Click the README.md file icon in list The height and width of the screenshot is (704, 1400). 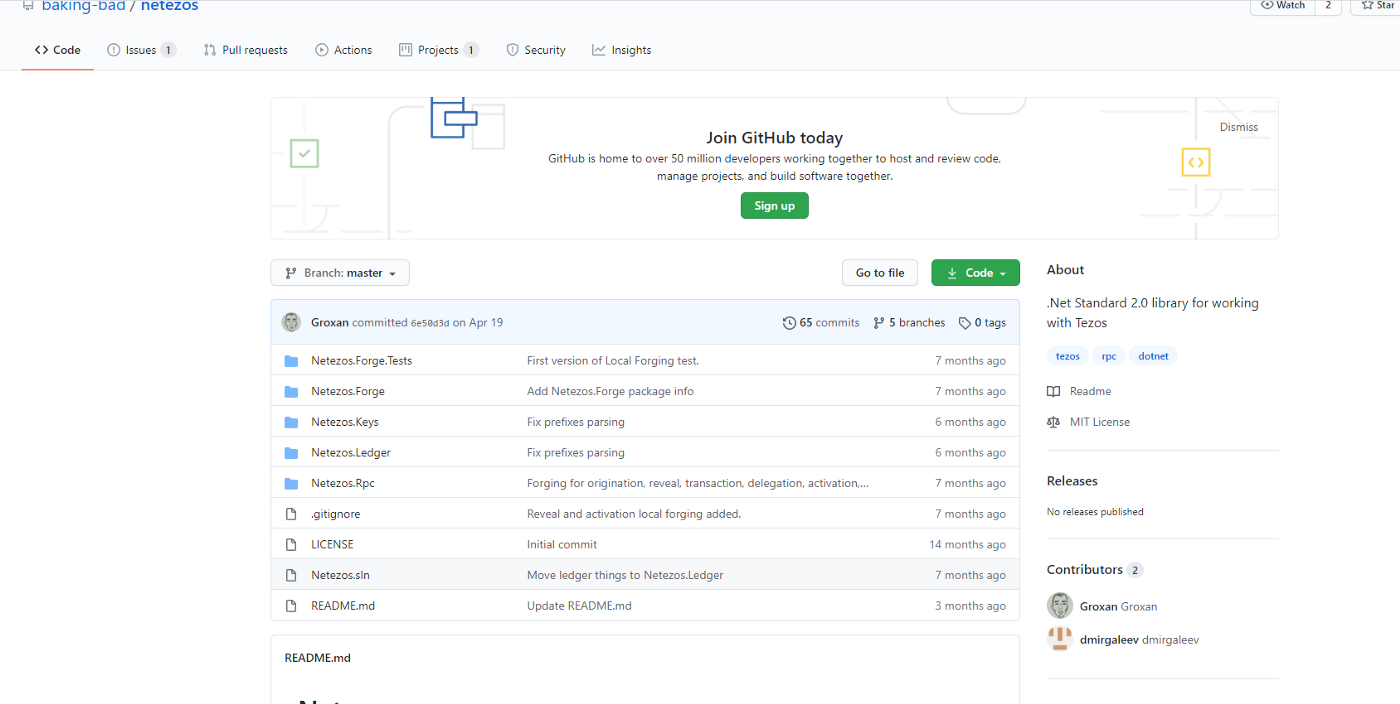[291, 606]
